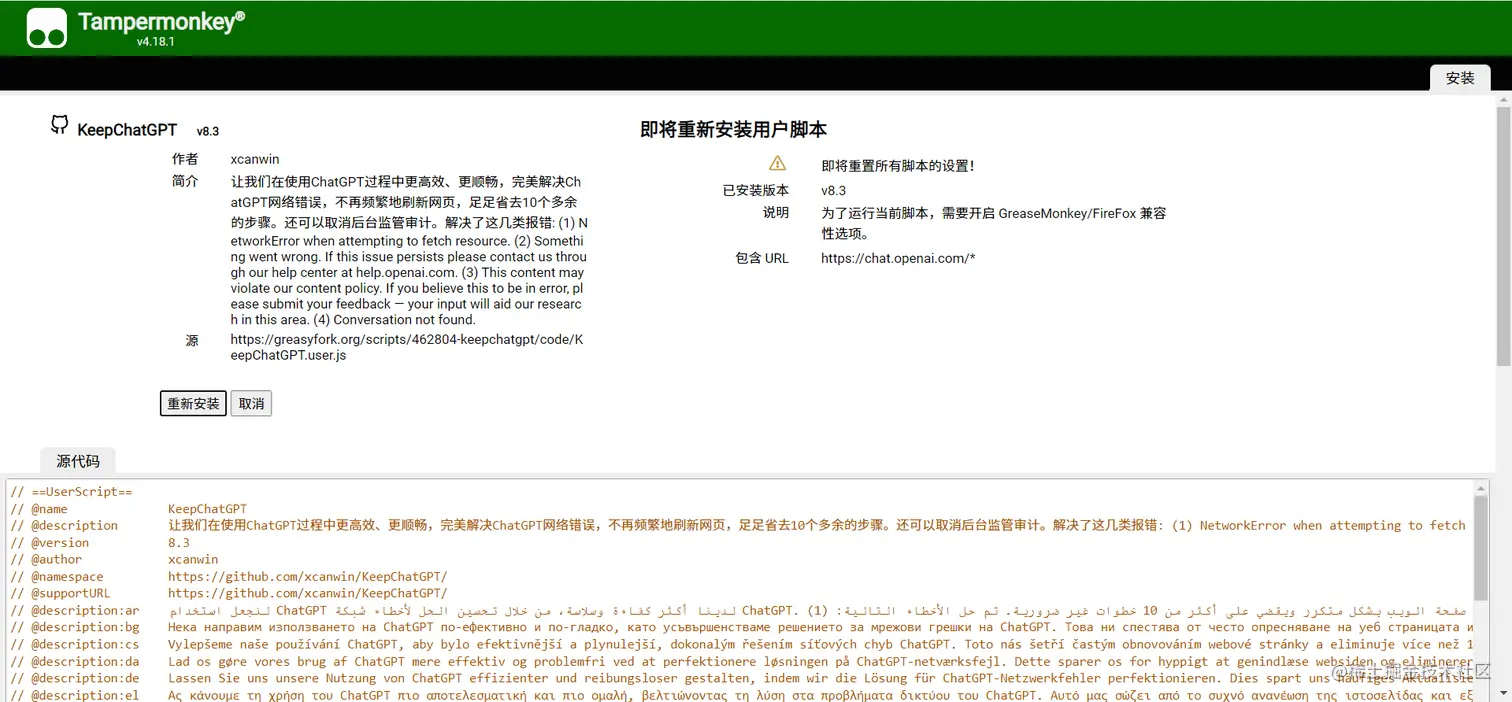
Task: Click the v8.3 version label by the title
Action: [x=207, y=131]
